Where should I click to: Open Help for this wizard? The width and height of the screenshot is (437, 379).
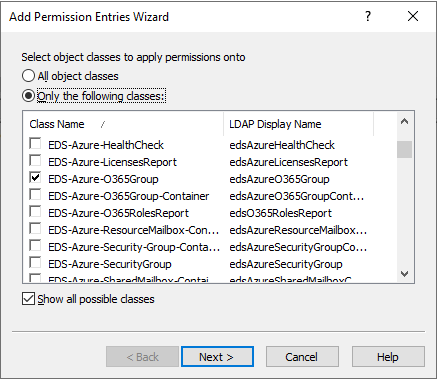[388, 357]
